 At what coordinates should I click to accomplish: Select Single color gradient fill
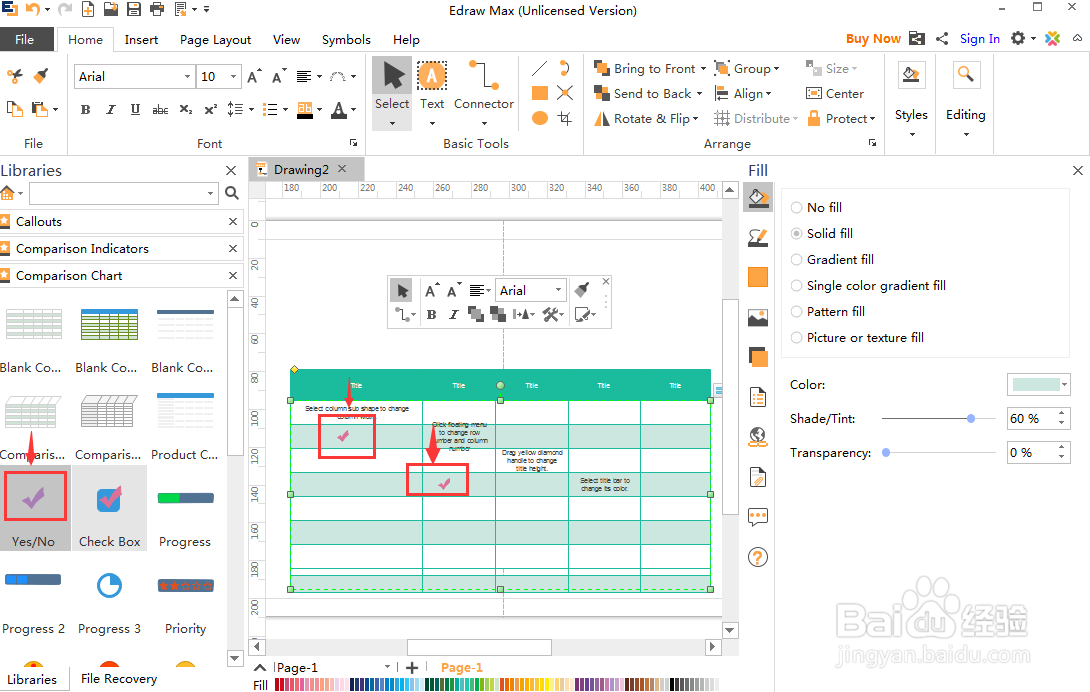click(x=868, y=285)
